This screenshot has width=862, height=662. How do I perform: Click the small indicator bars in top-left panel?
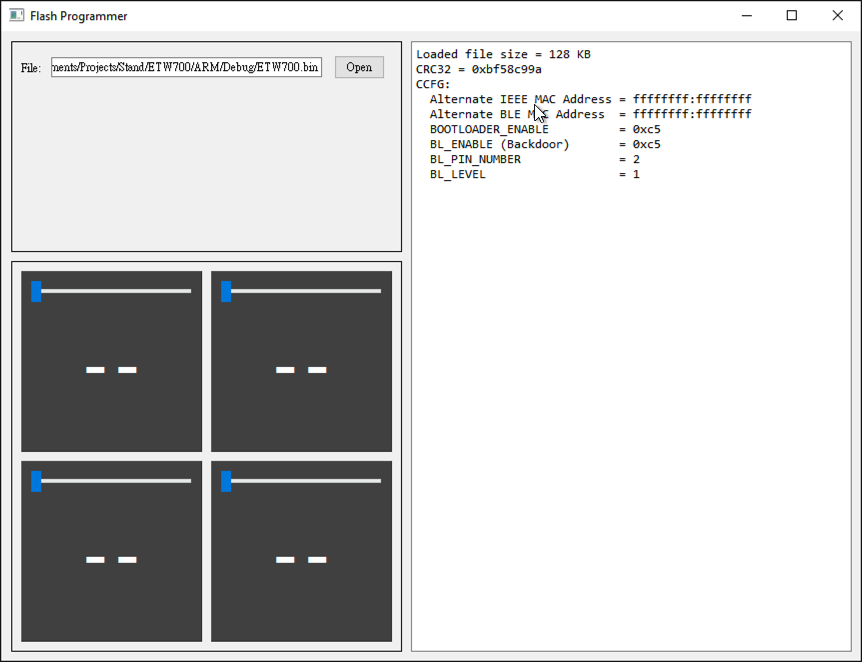click(109, 369)
